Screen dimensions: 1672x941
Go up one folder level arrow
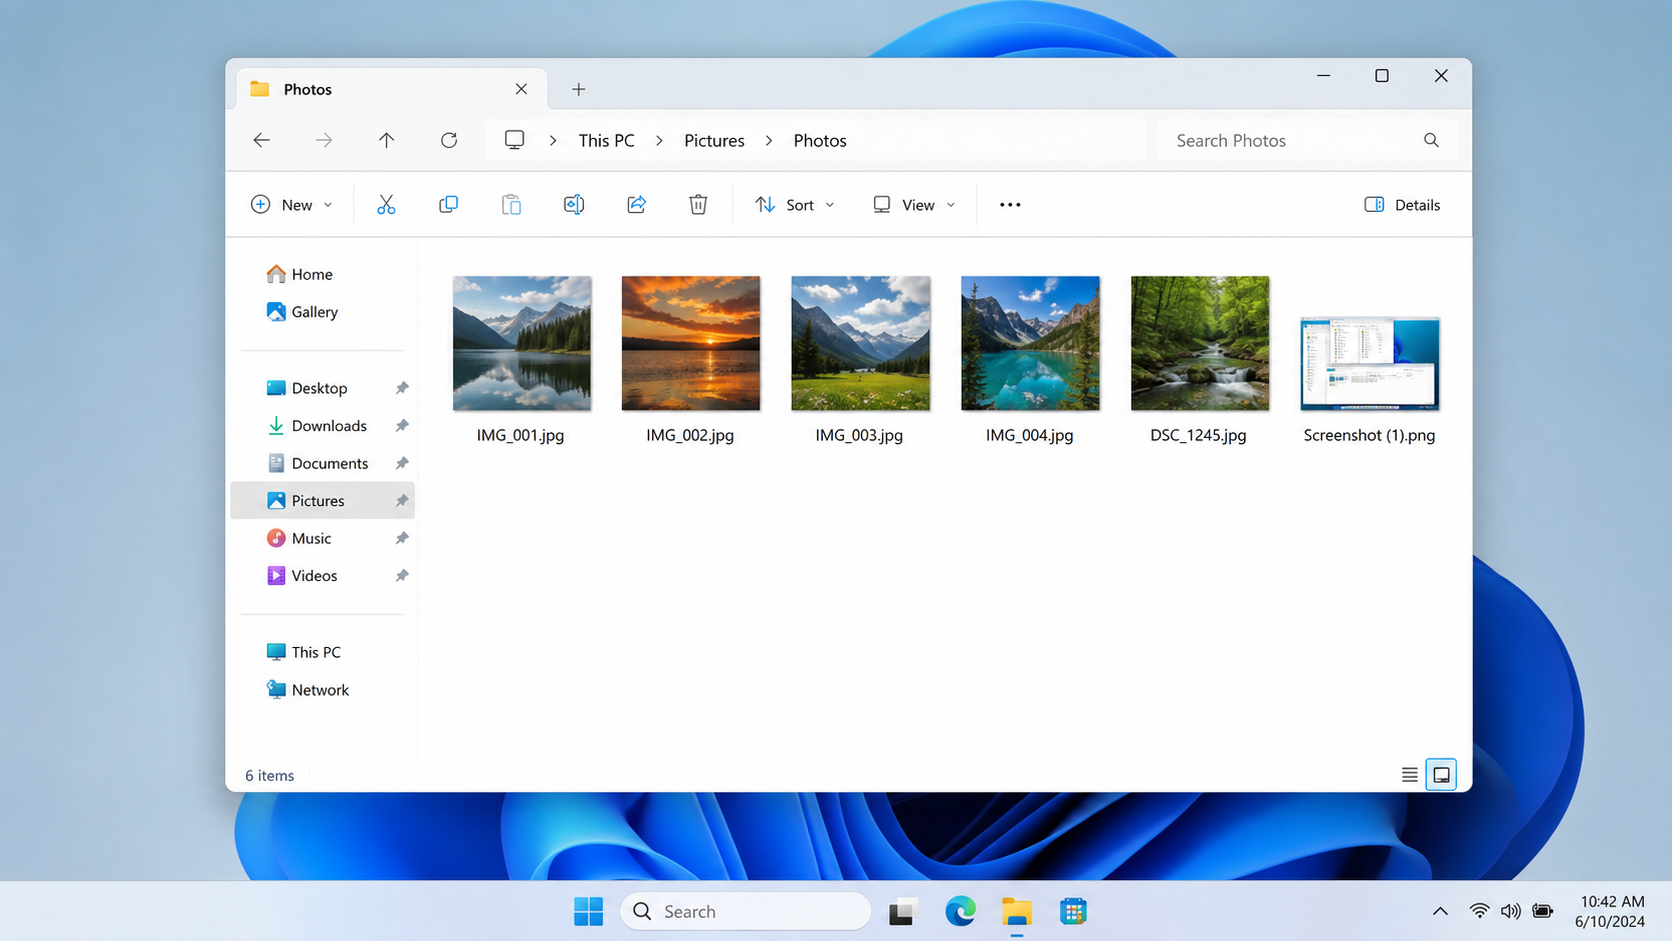click(386, 140)
